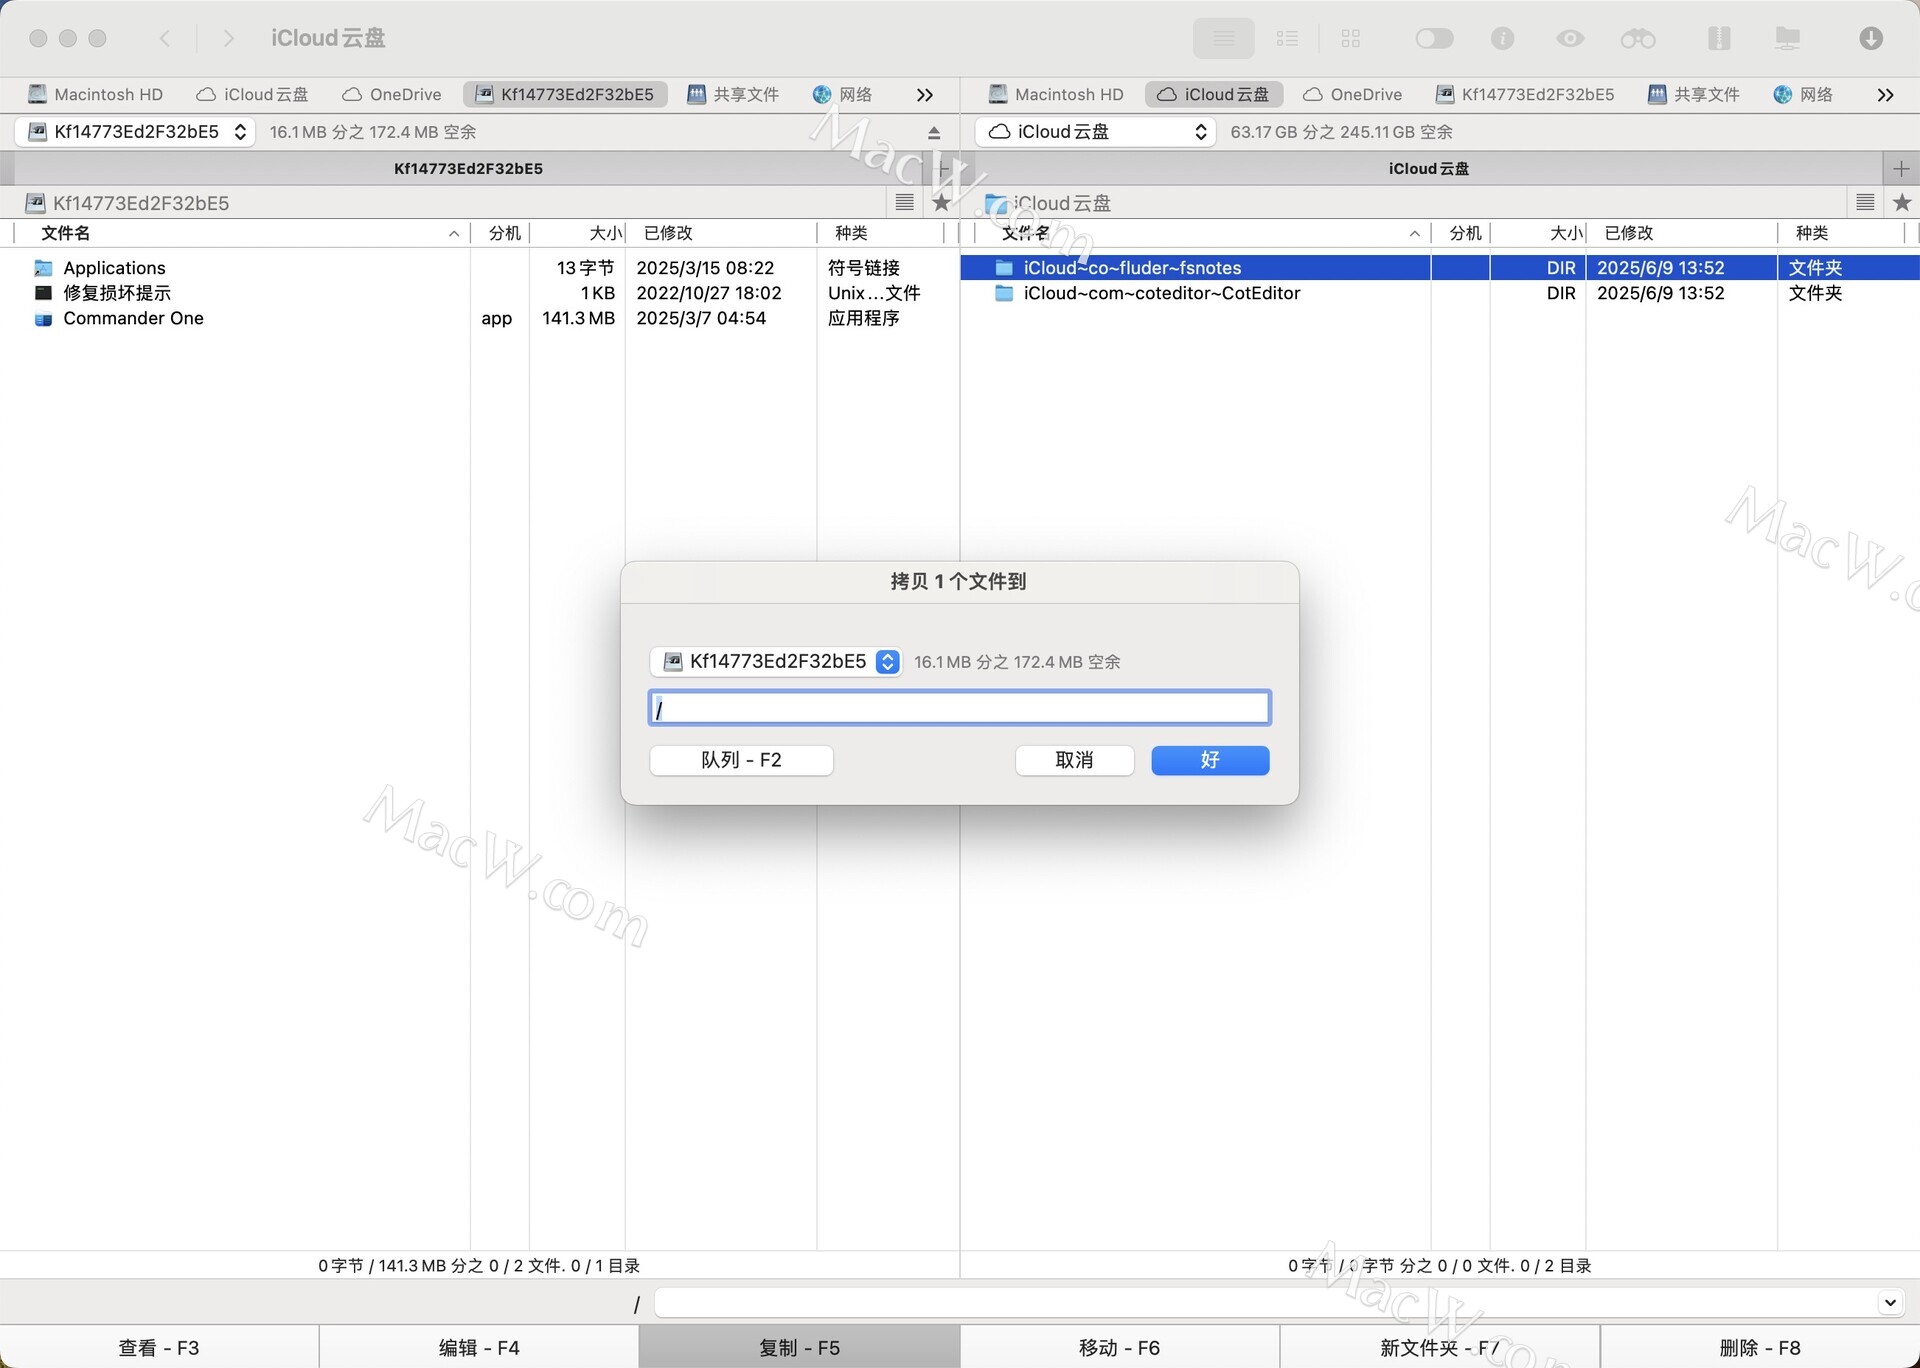
Task: Select 网络 tab in left panel
Action: click(843, 94)
